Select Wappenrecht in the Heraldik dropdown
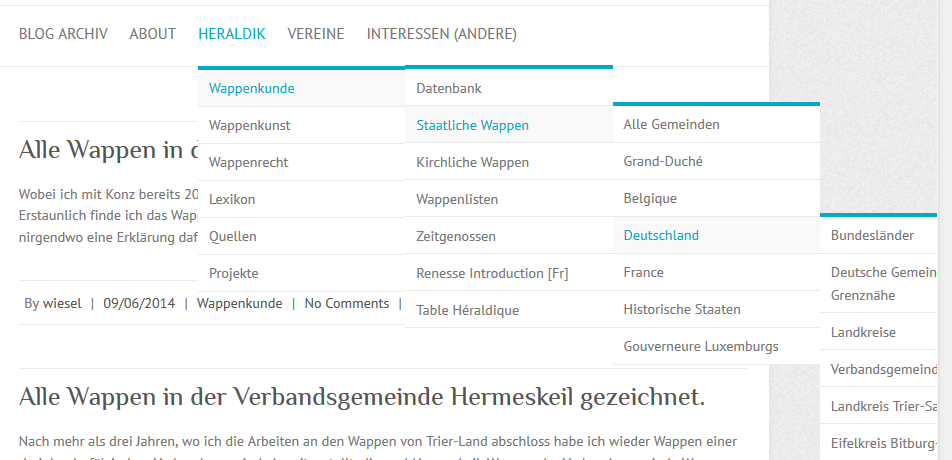This screenshot has width=952, height=460. pyautogui.click(x=251, y=162)
